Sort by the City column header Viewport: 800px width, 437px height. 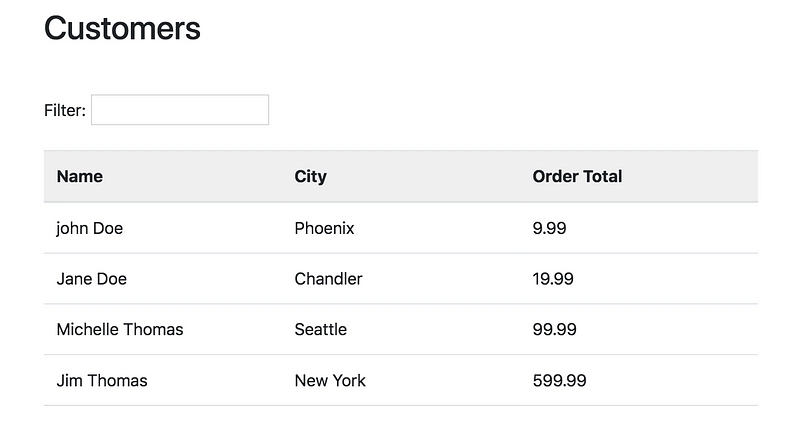[x=310, y=176]
